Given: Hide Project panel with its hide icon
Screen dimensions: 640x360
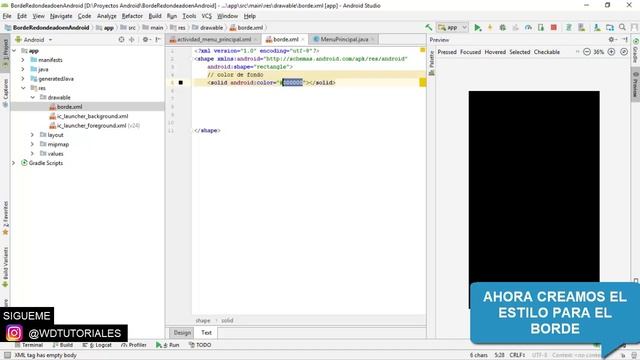Looking at the screenshot, I should click(x=158, y=40).
